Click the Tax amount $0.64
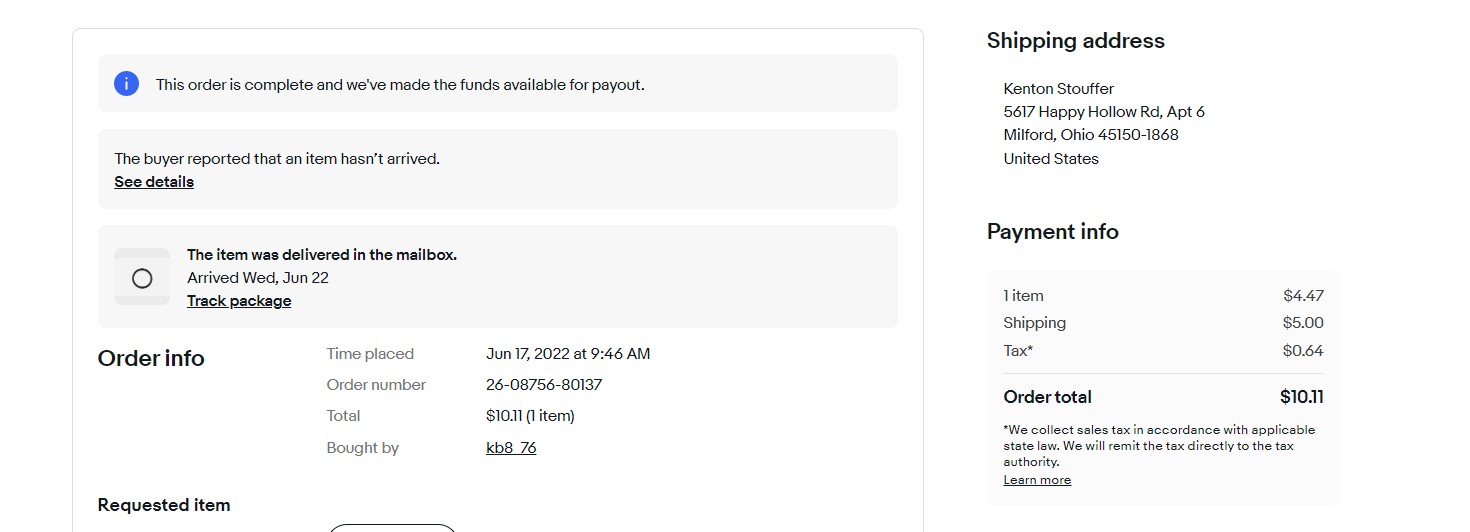The image size is (1470, 532). (x=1303, y=351)
